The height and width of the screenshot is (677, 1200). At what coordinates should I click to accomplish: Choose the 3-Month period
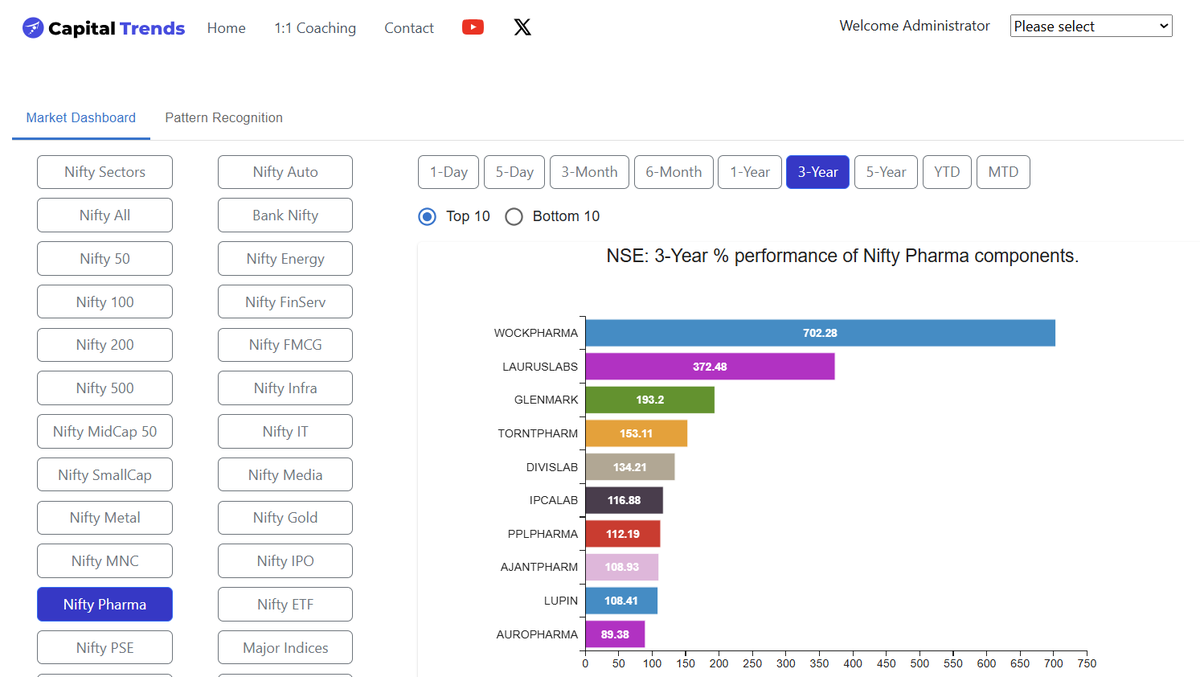[589, 172]
